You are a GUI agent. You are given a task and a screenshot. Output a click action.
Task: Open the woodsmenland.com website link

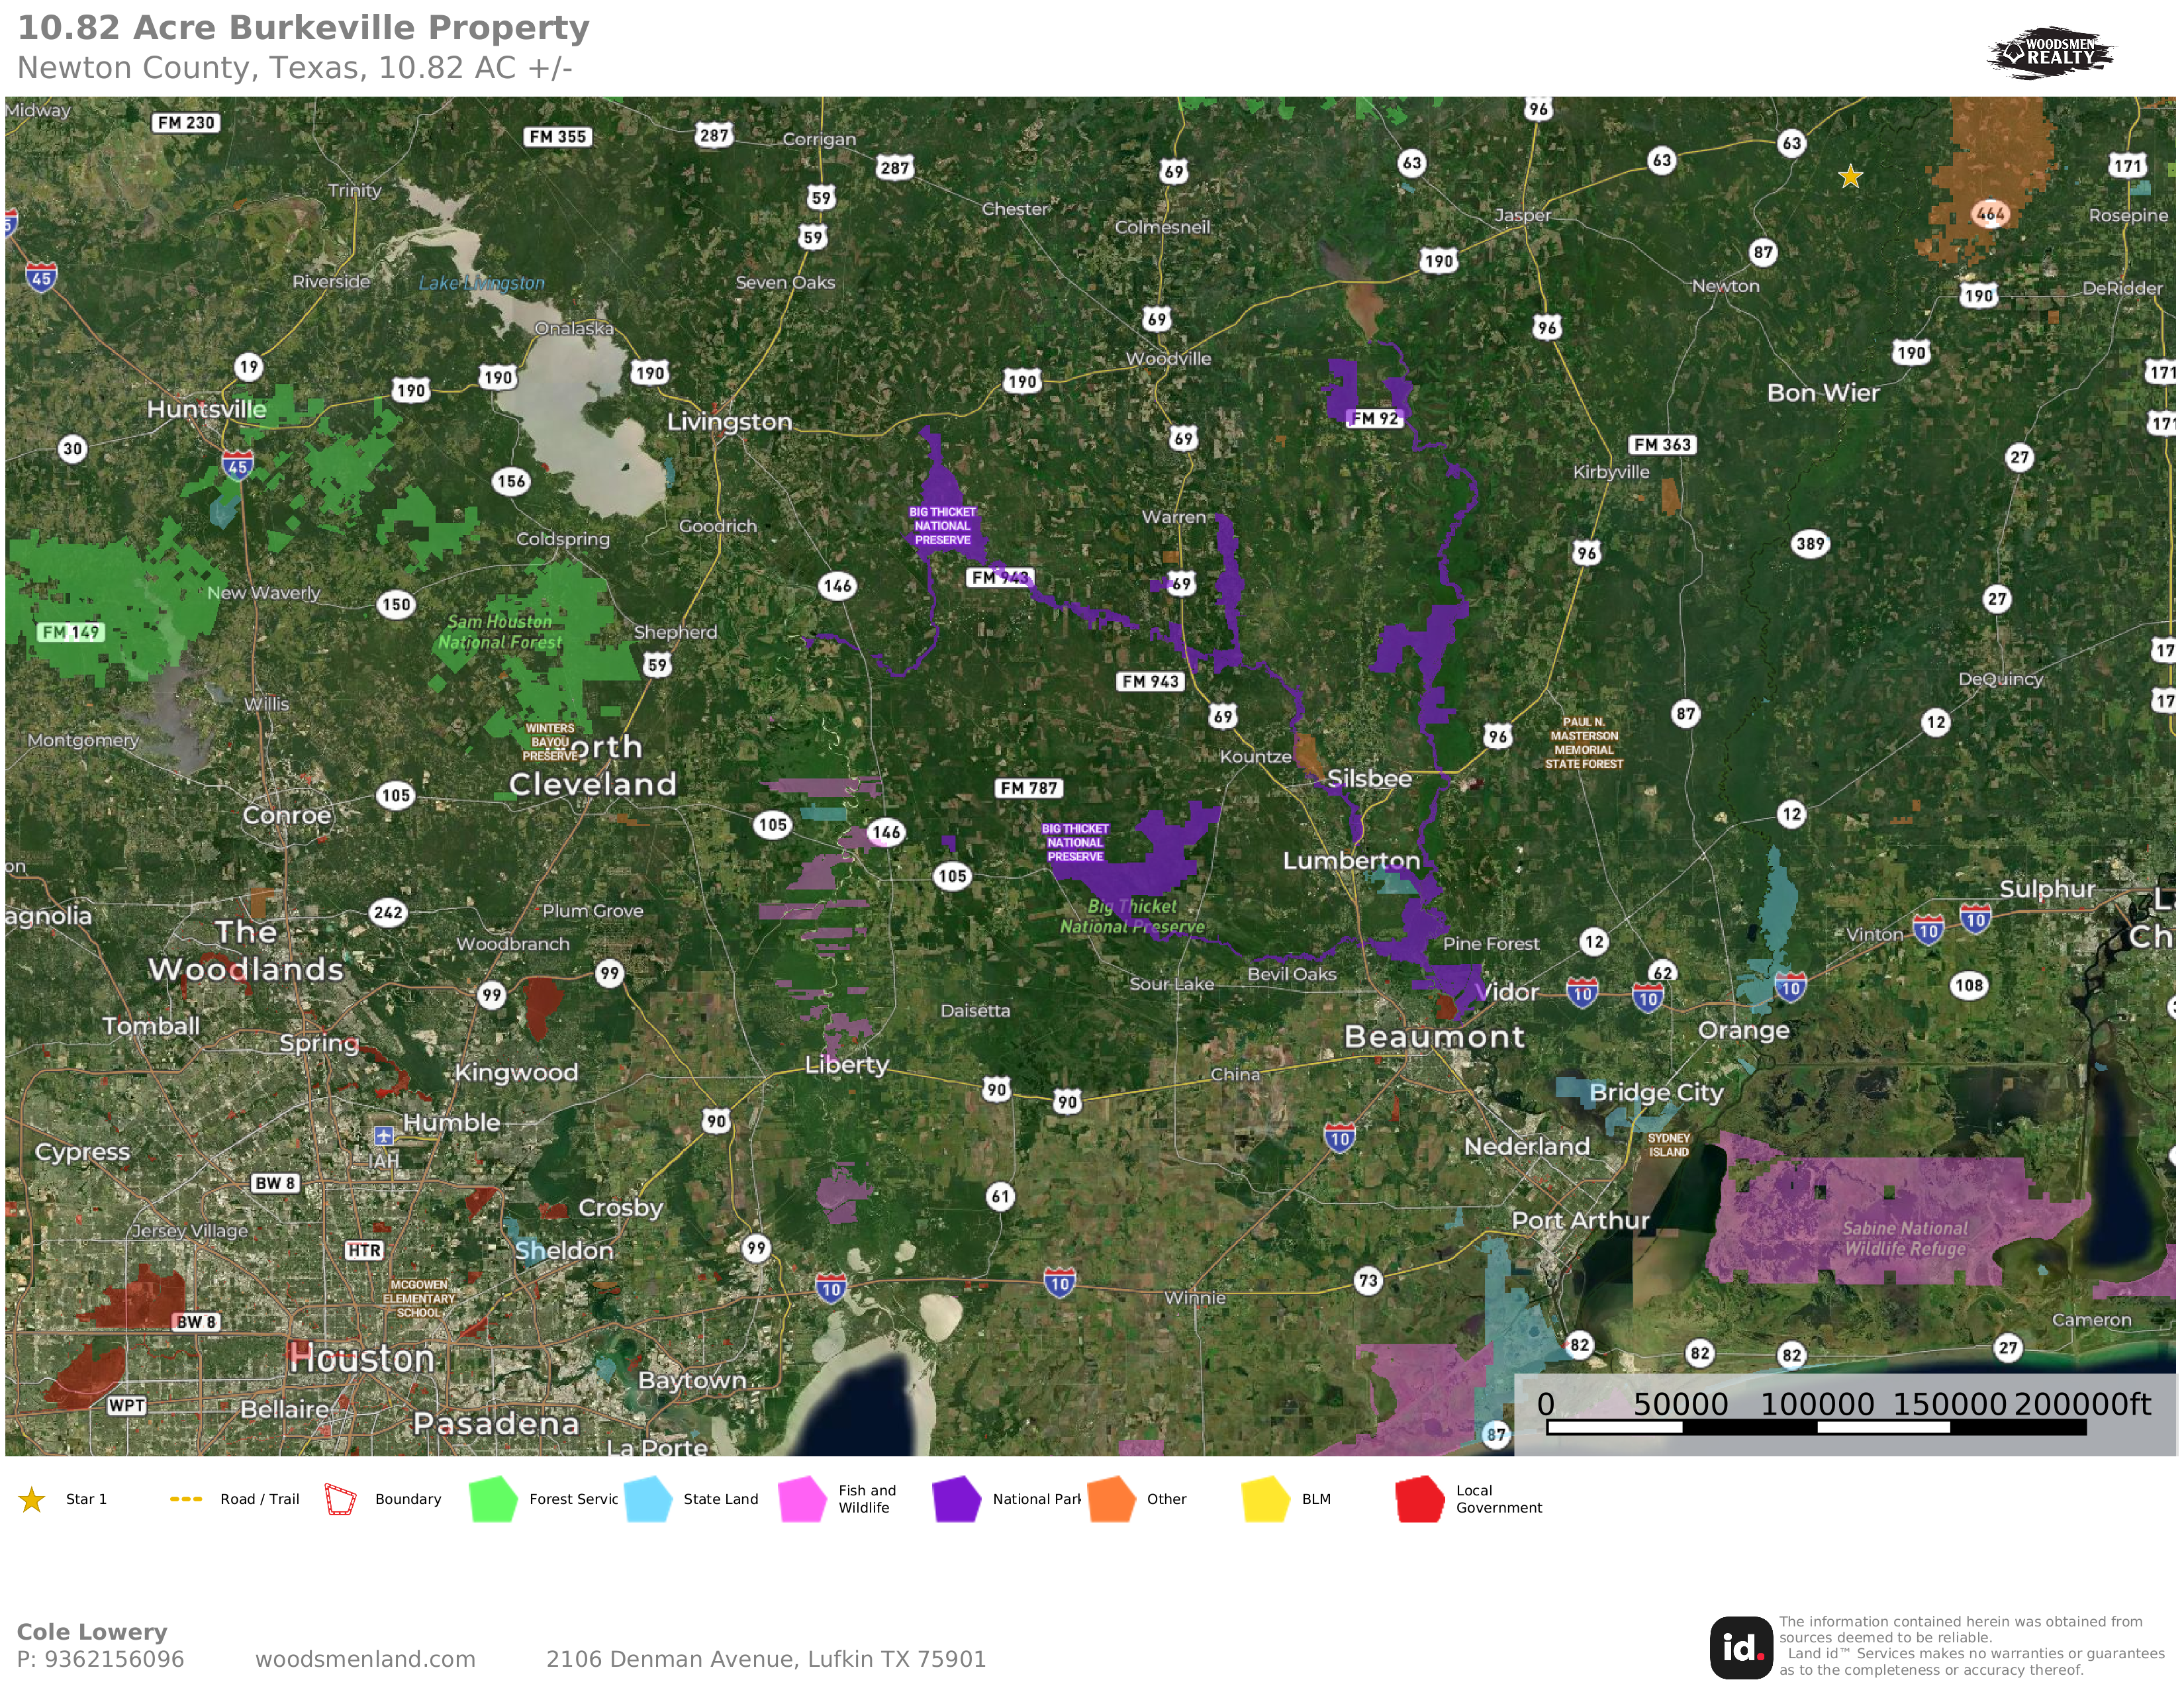(365, 1659)
